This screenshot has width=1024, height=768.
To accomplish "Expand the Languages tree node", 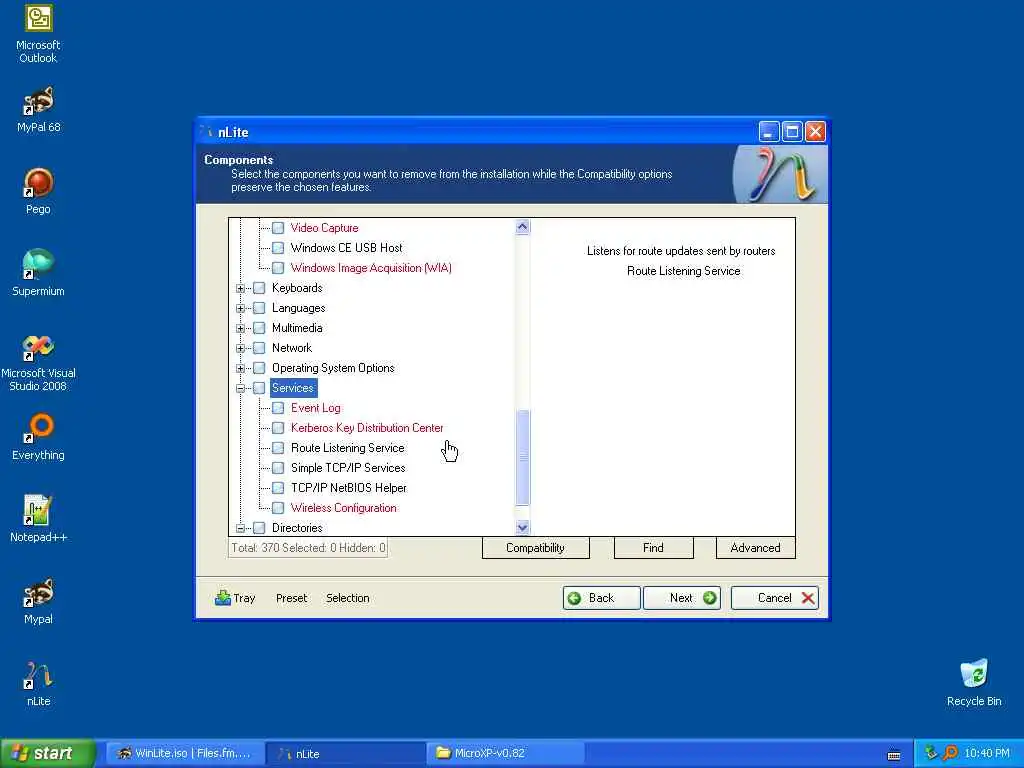I will click(x=240, y=308).
